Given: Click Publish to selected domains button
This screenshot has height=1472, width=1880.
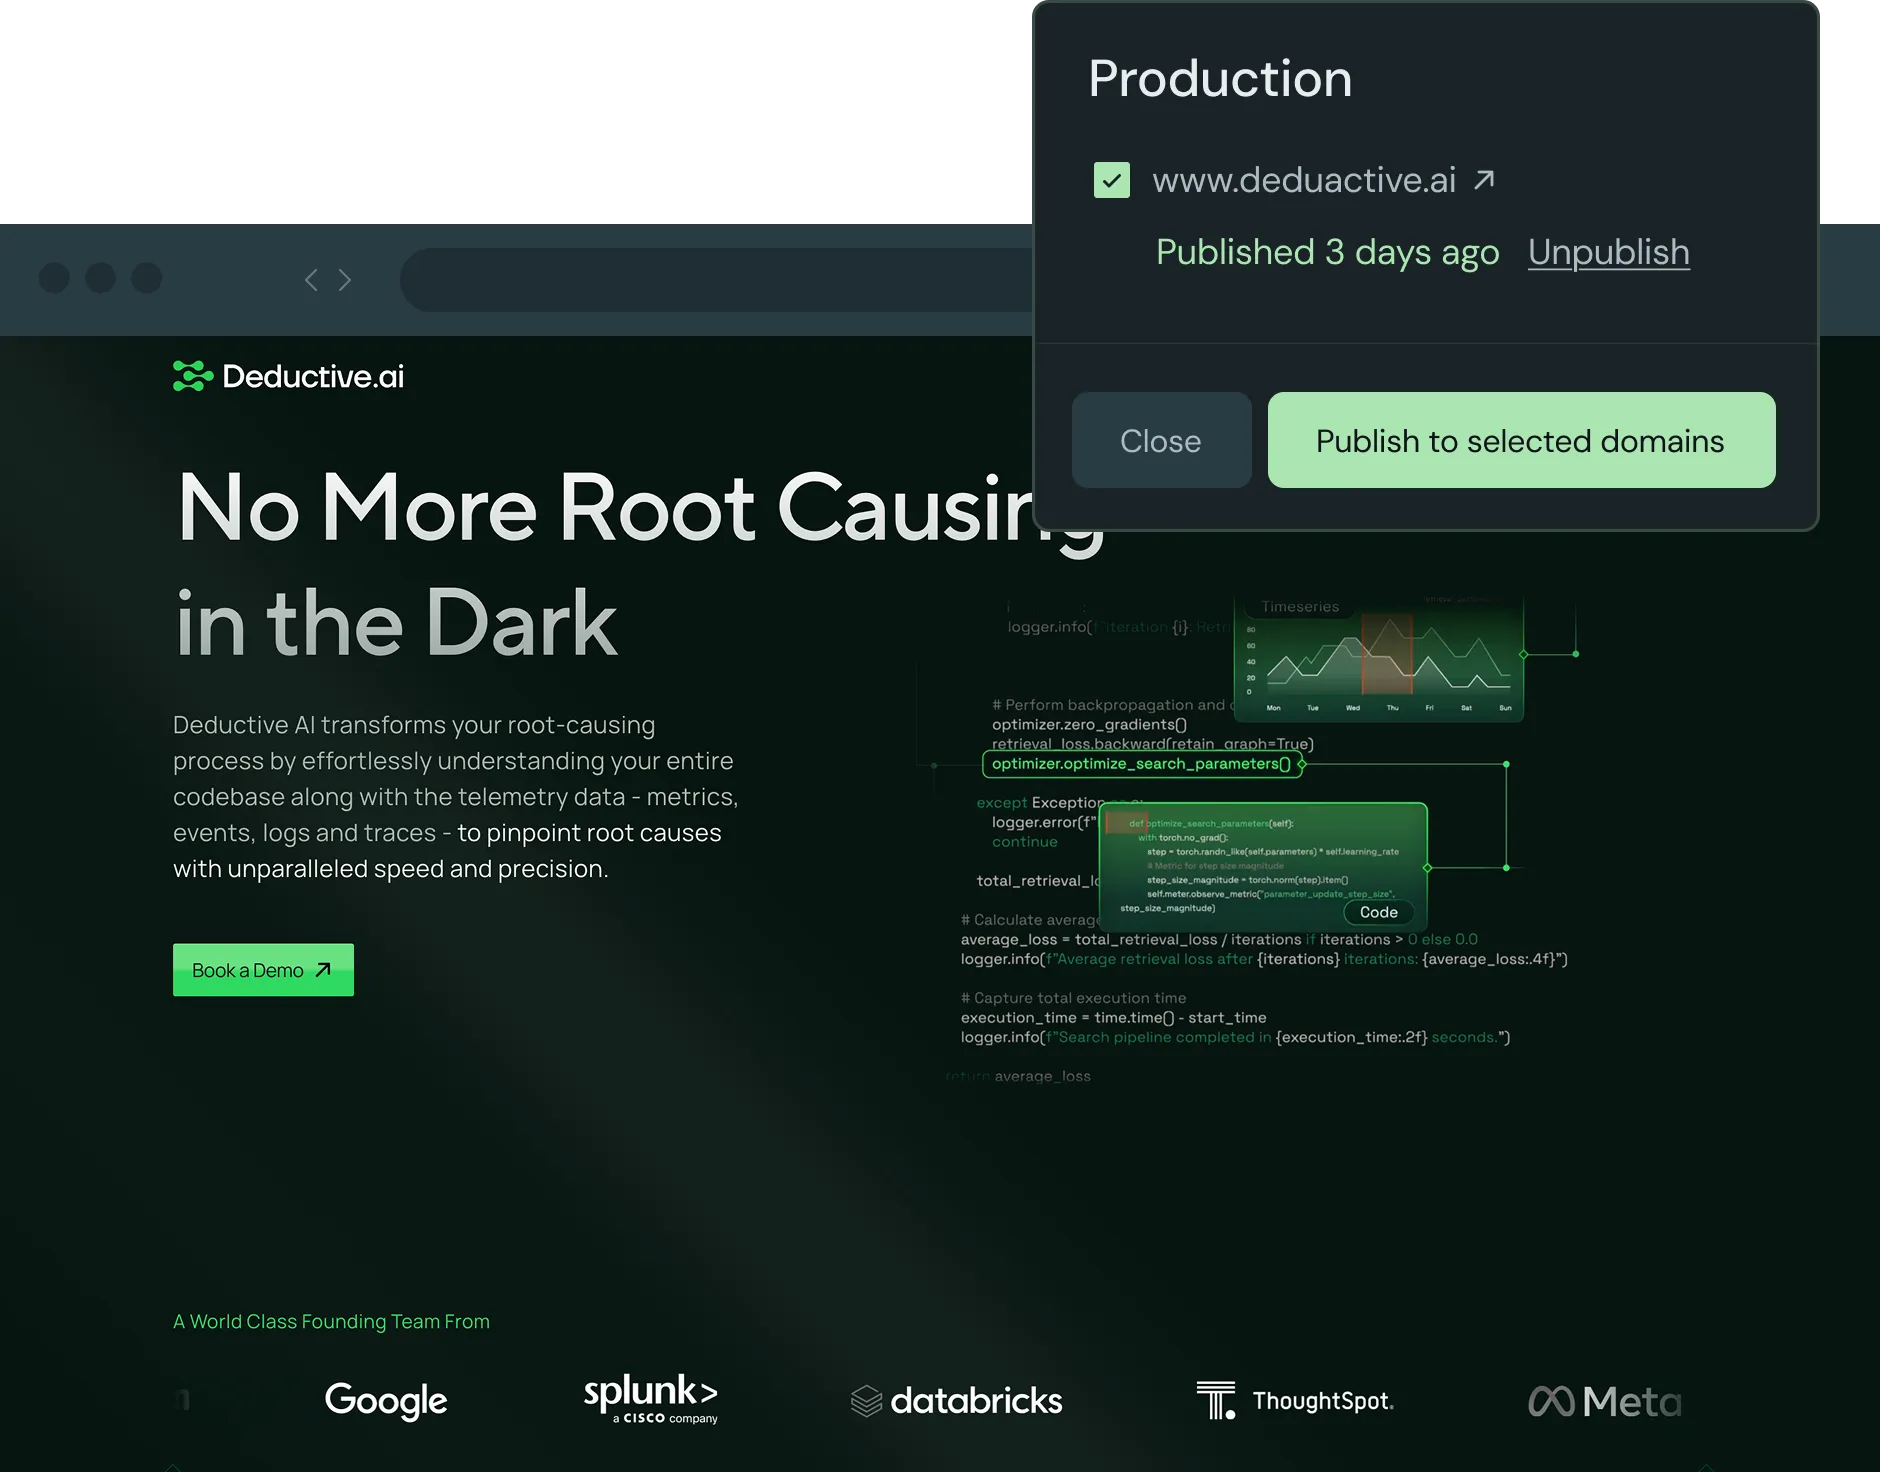Looking at the screenshot, I should (1521, 440).
